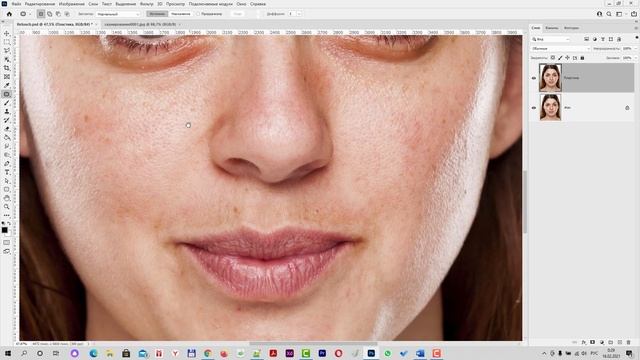Select the Gradient tool

click(7, 138)
